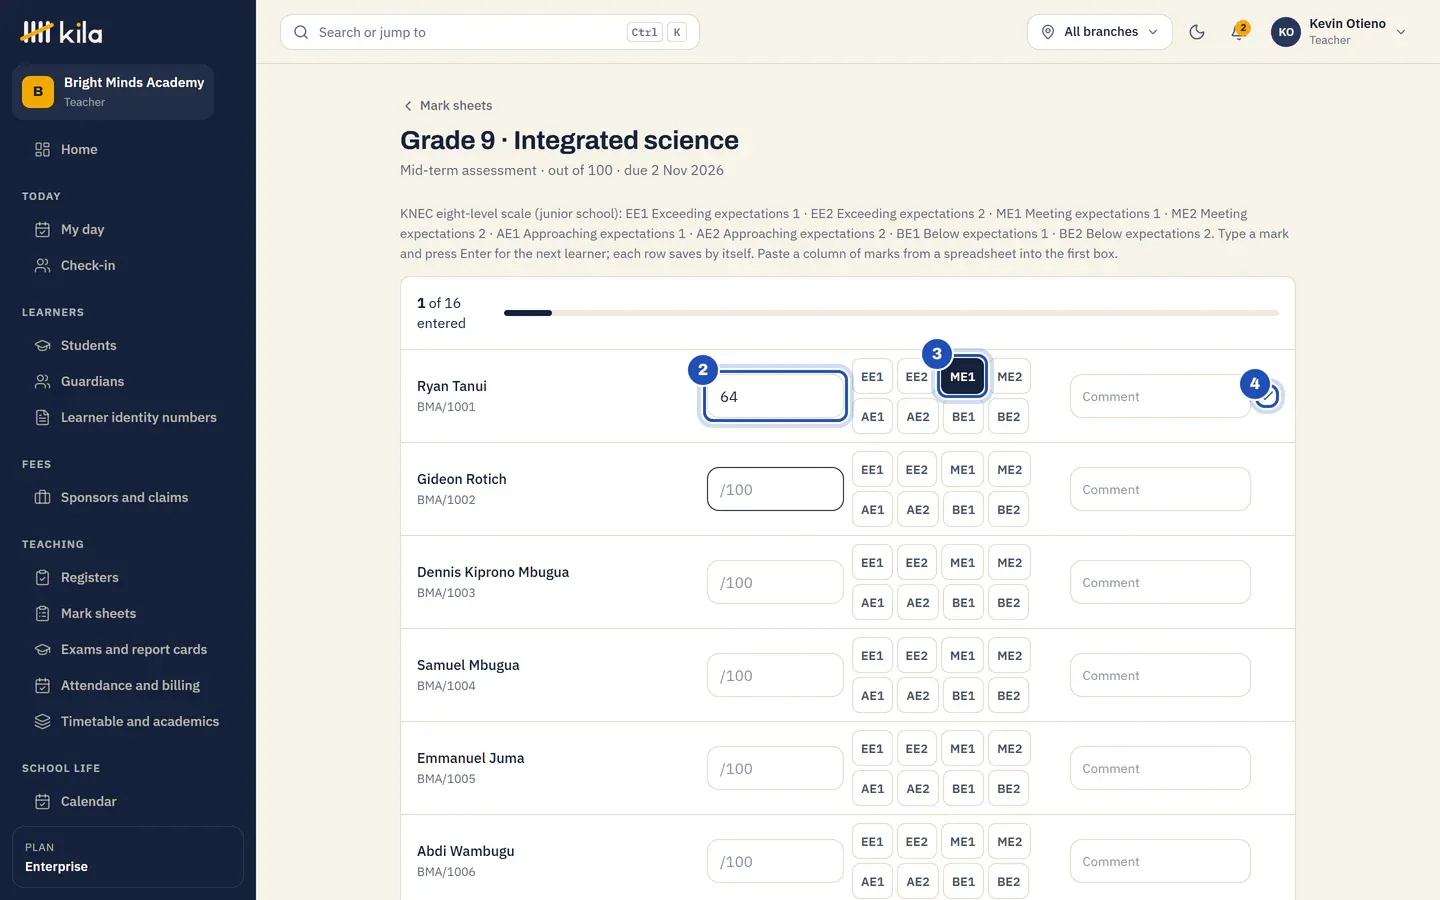This screenshot has width=1440, height=900.
Task: Click Timetable and academics layers icon
Action: 42,721
